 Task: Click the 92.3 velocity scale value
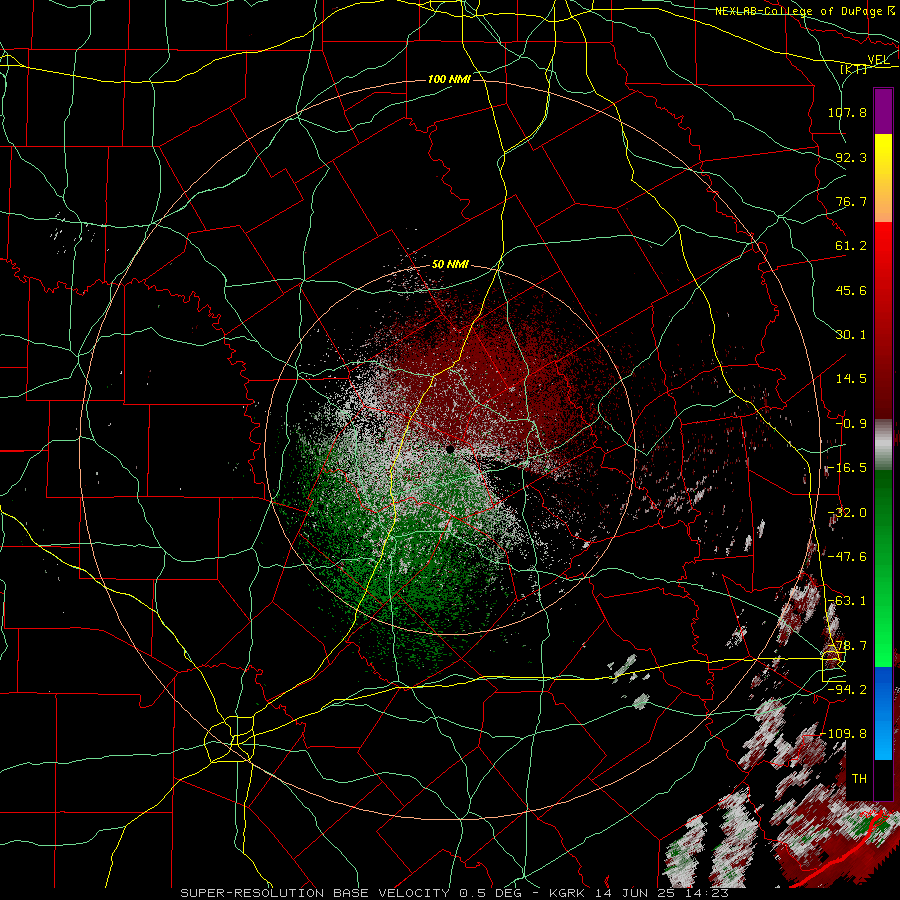(x=851, y=157)
